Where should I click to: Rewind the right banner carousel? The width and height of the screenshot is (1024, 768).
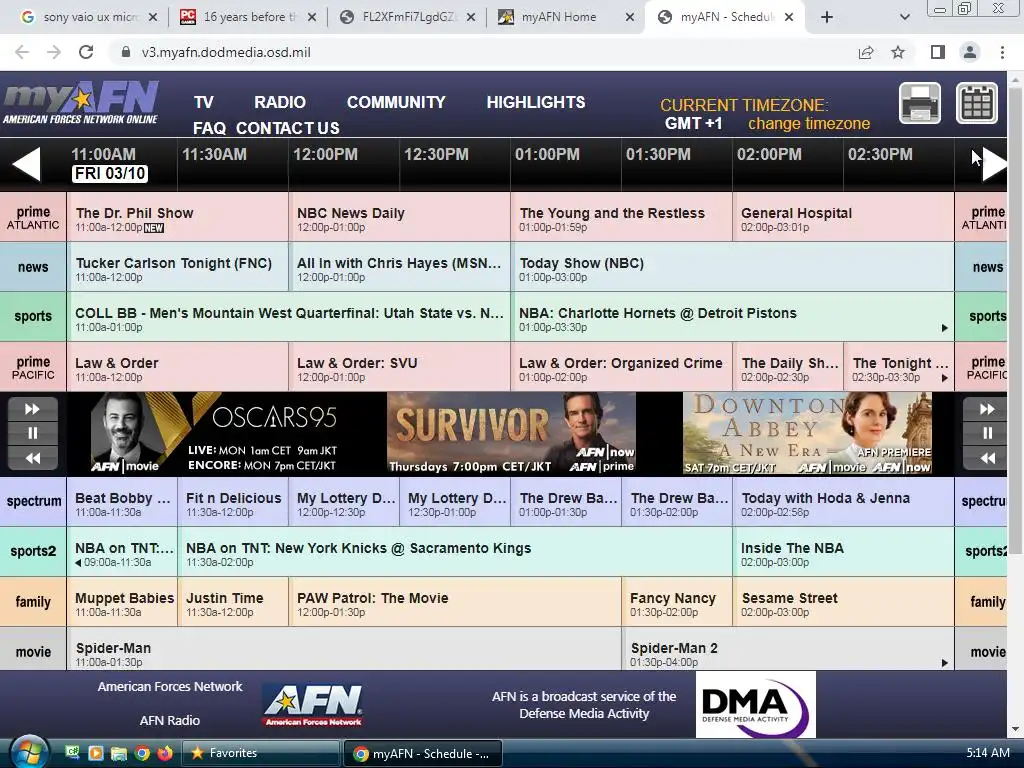pos(987,458)
